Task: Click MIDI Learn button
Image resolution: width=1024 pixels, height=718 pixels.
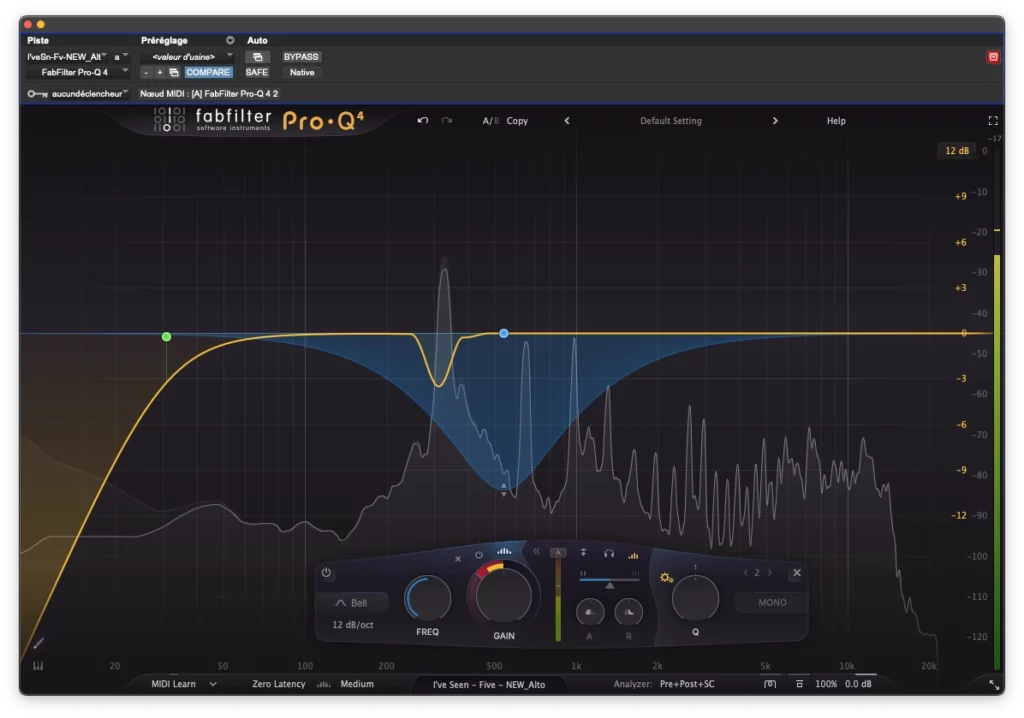Action: click(173, 684)
